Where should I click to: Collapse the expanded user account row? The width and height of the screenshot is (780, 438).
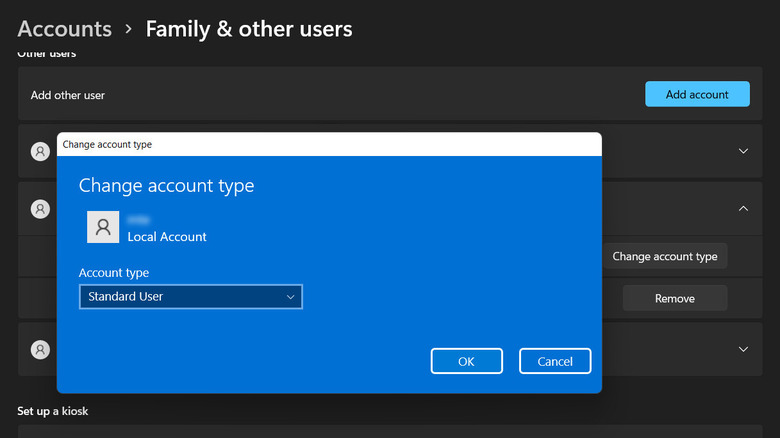click(743, 209)
